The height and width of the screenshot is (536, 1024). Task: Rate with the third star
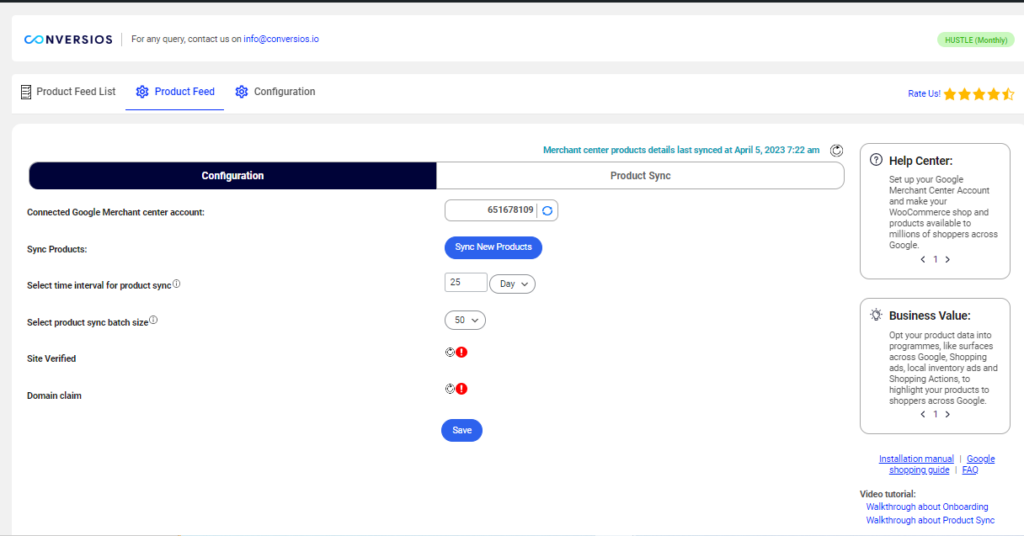[x=979, y=94]
